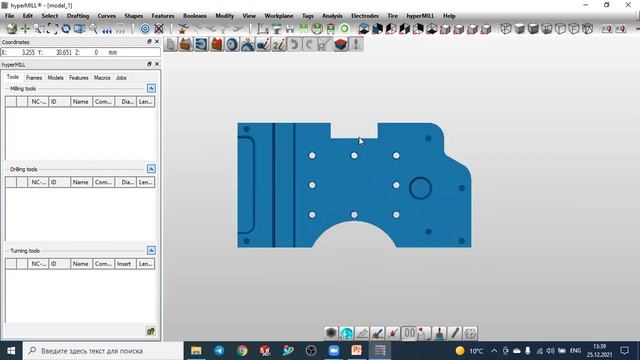Switch to the Frames tab
Image resolution: width=640 pixels, height=360 pixels.
[x=34, y=78]
